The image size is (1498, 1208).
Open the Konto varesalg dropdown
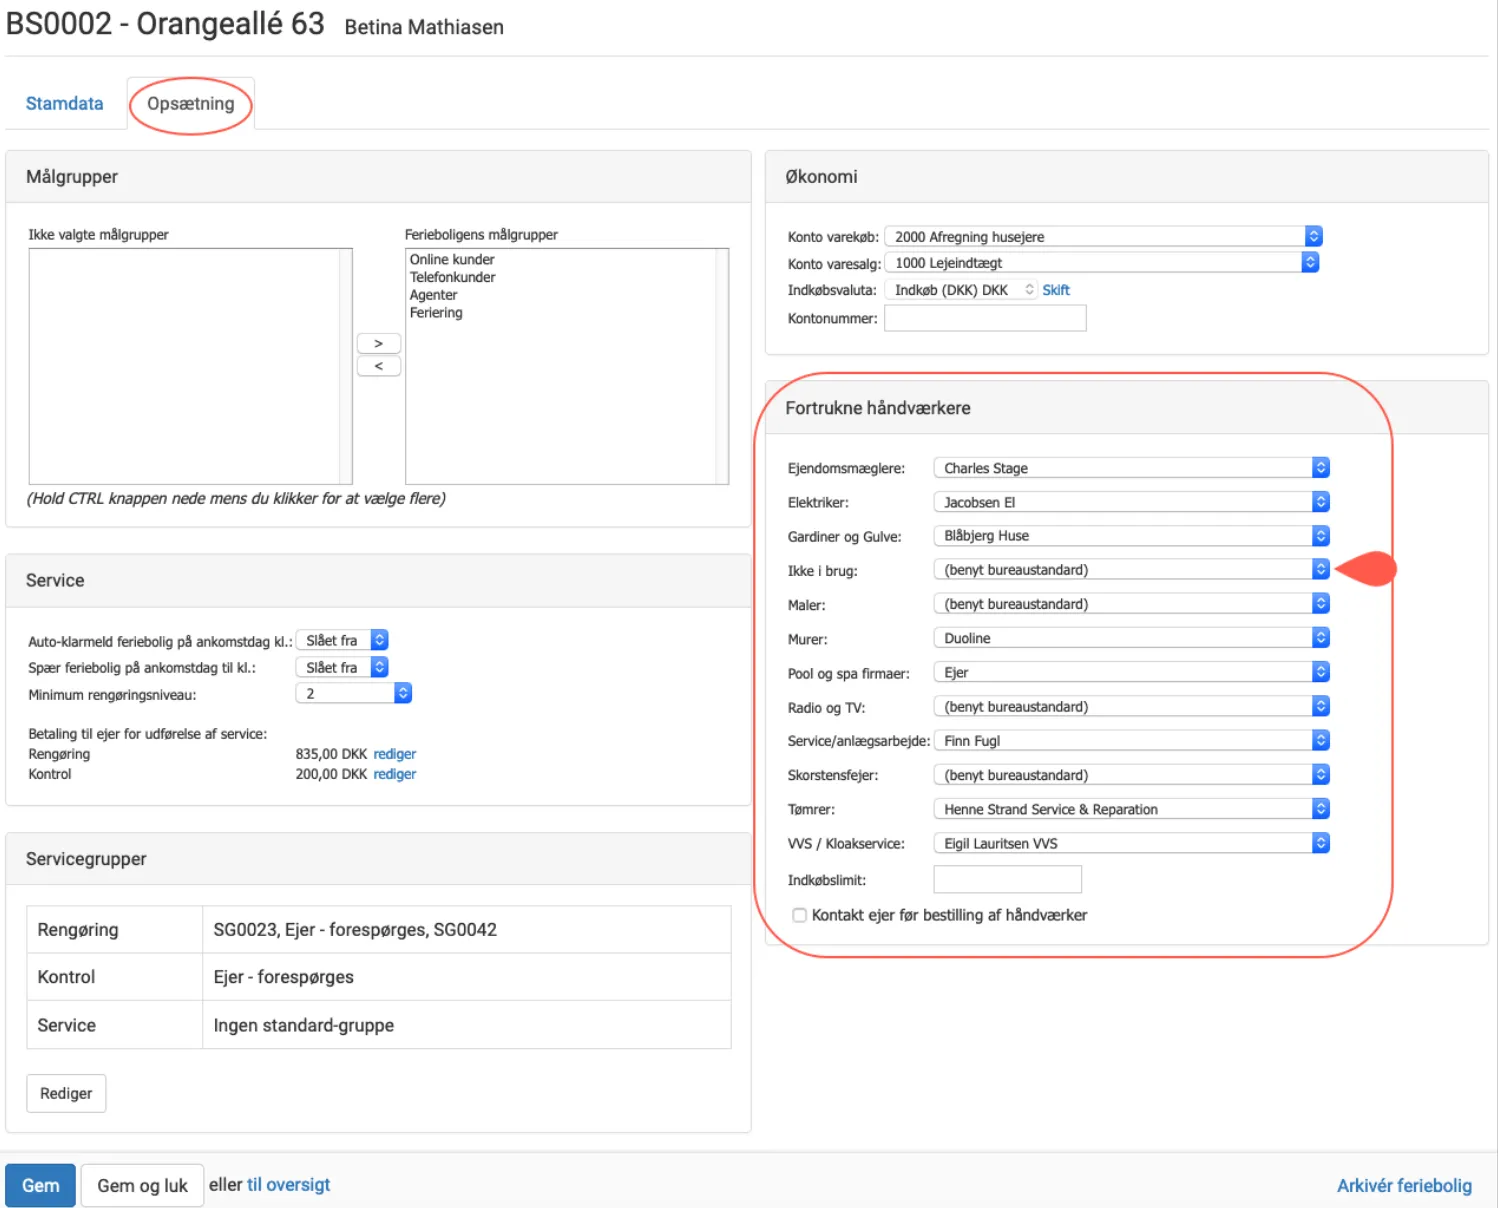(x=1101, y=263)
